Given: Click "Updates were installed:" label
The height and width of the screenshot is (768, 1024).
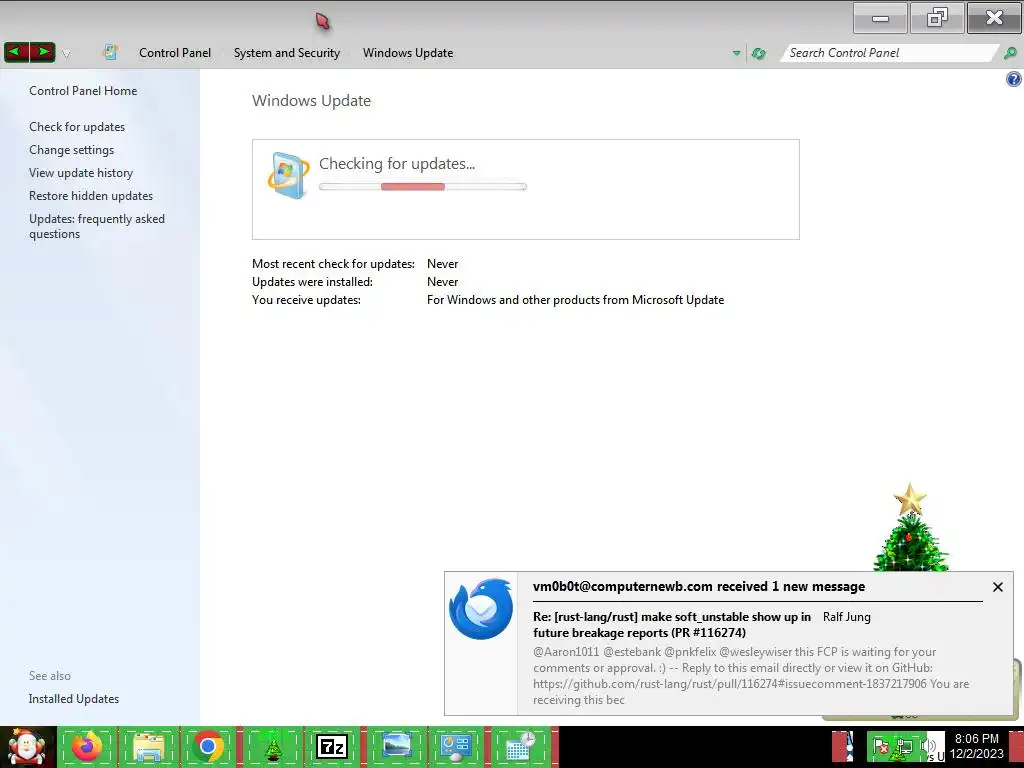Looking at the screenshot, I should click(x=312, y=281).
